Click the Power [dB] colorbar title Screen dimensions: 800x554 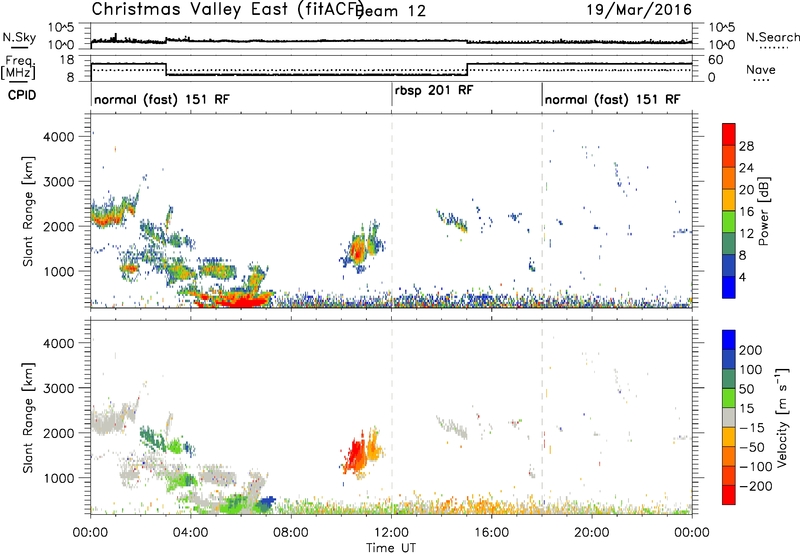[x=764, y=211]
